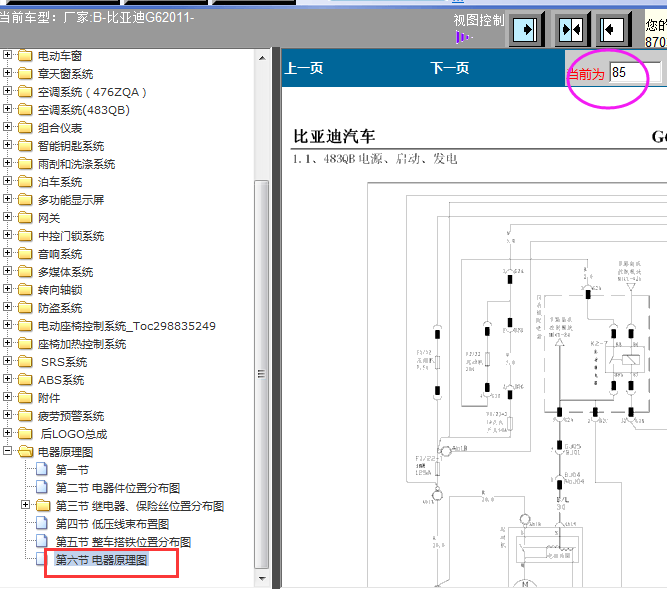
Task: Click the tree panel scrollbar thumb
Action: 262,374
